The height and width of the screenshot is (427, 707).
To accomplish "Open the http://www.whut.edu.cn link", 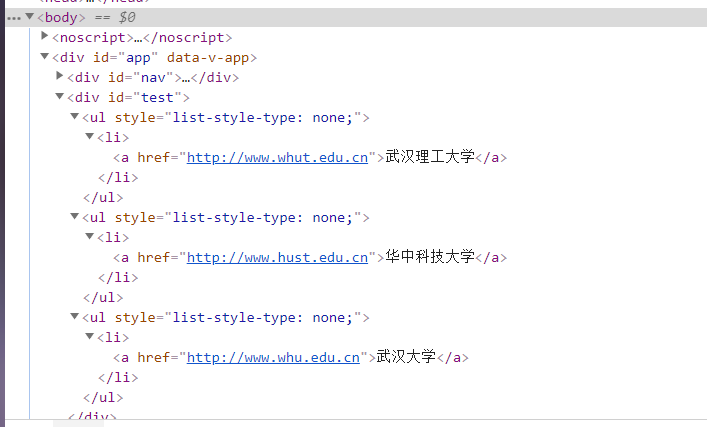I will point(277,157).
